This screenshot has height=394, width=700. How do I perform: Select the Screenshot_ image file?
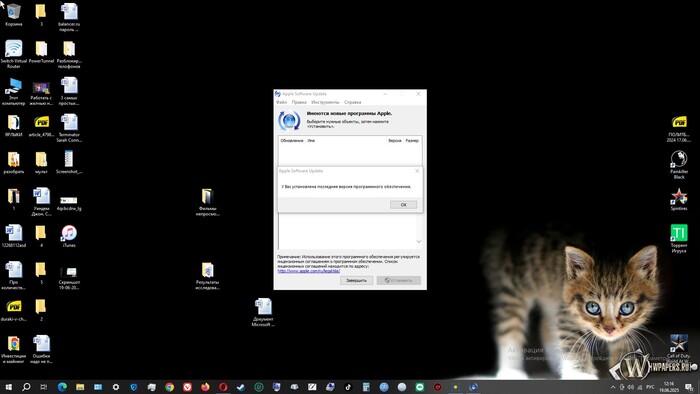pyautogui.click(x=69, y=162)
